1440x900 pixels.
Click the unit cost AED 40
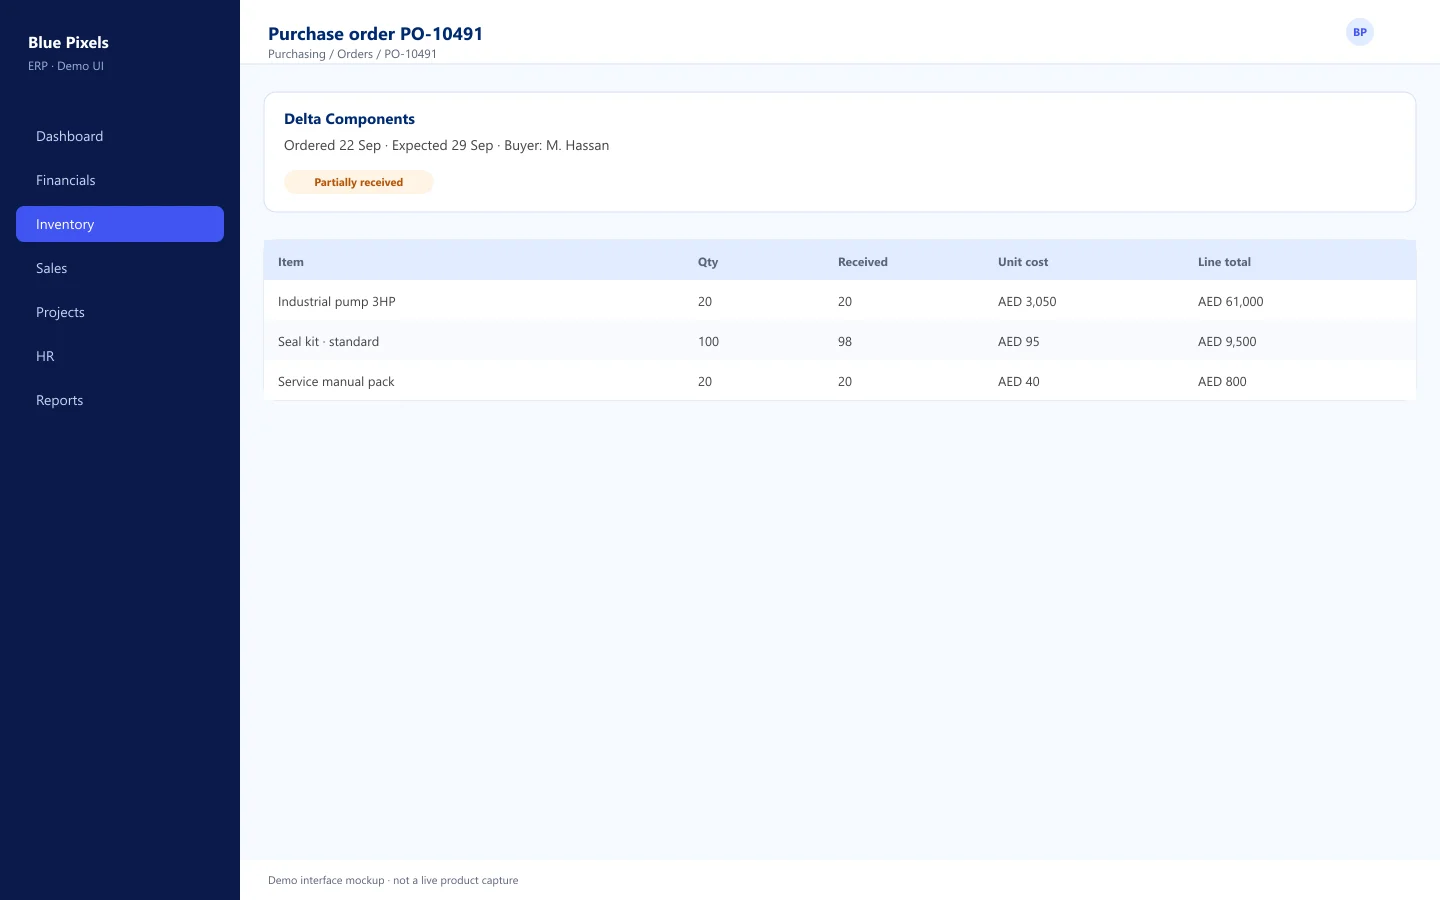click(1018, 381)
